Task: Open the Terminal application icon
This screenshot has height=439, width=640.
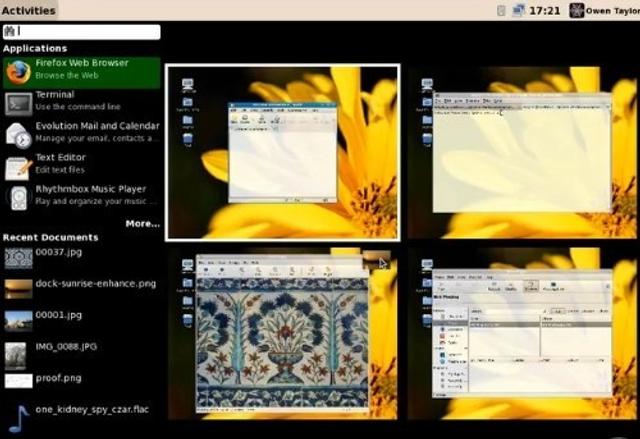Action: pos(18,103)
